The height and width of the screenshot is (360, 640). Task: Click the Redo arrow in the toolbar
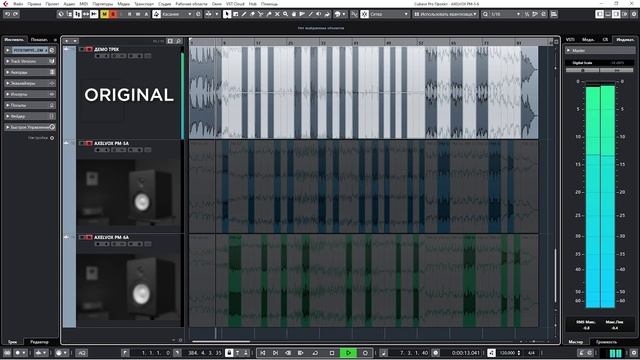[16, 14]
